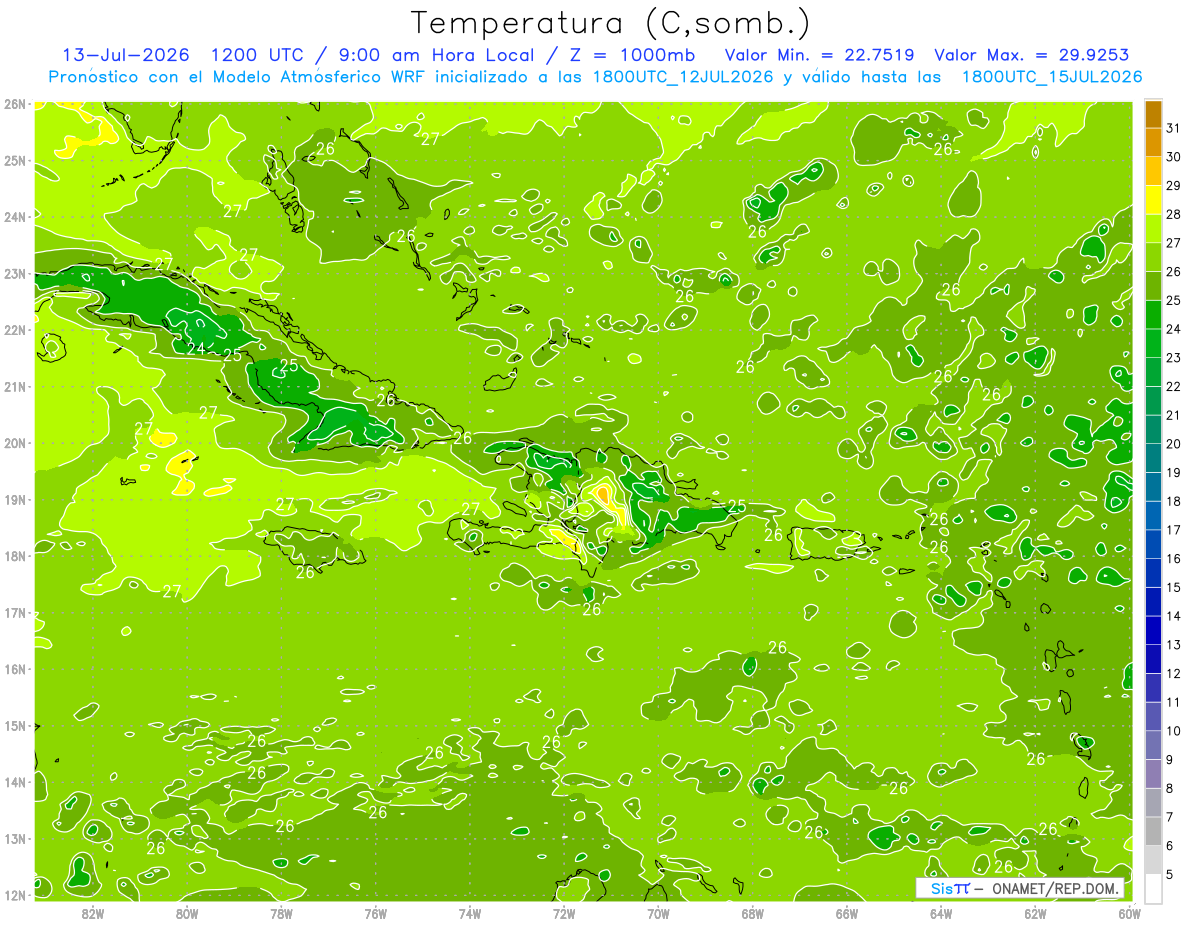Click the "26N" latitude axis label

[14, 104]
